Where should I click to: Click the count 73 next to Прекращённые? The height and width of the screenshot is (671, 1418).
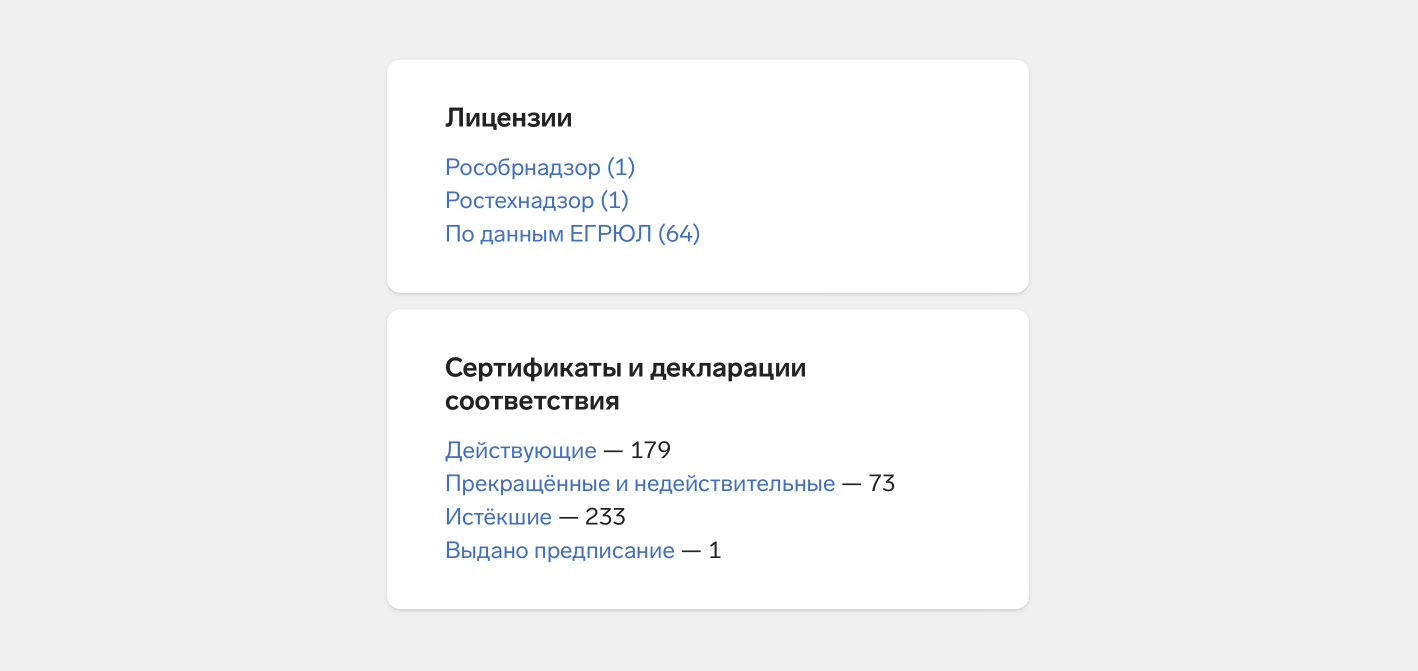coord(881,484)
